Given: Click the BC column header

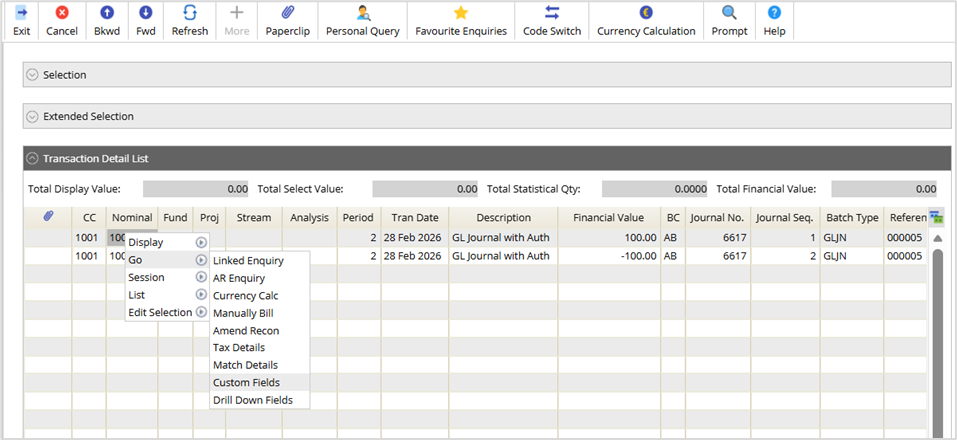Looking at the screenshot, I should [x=673, y=217].
